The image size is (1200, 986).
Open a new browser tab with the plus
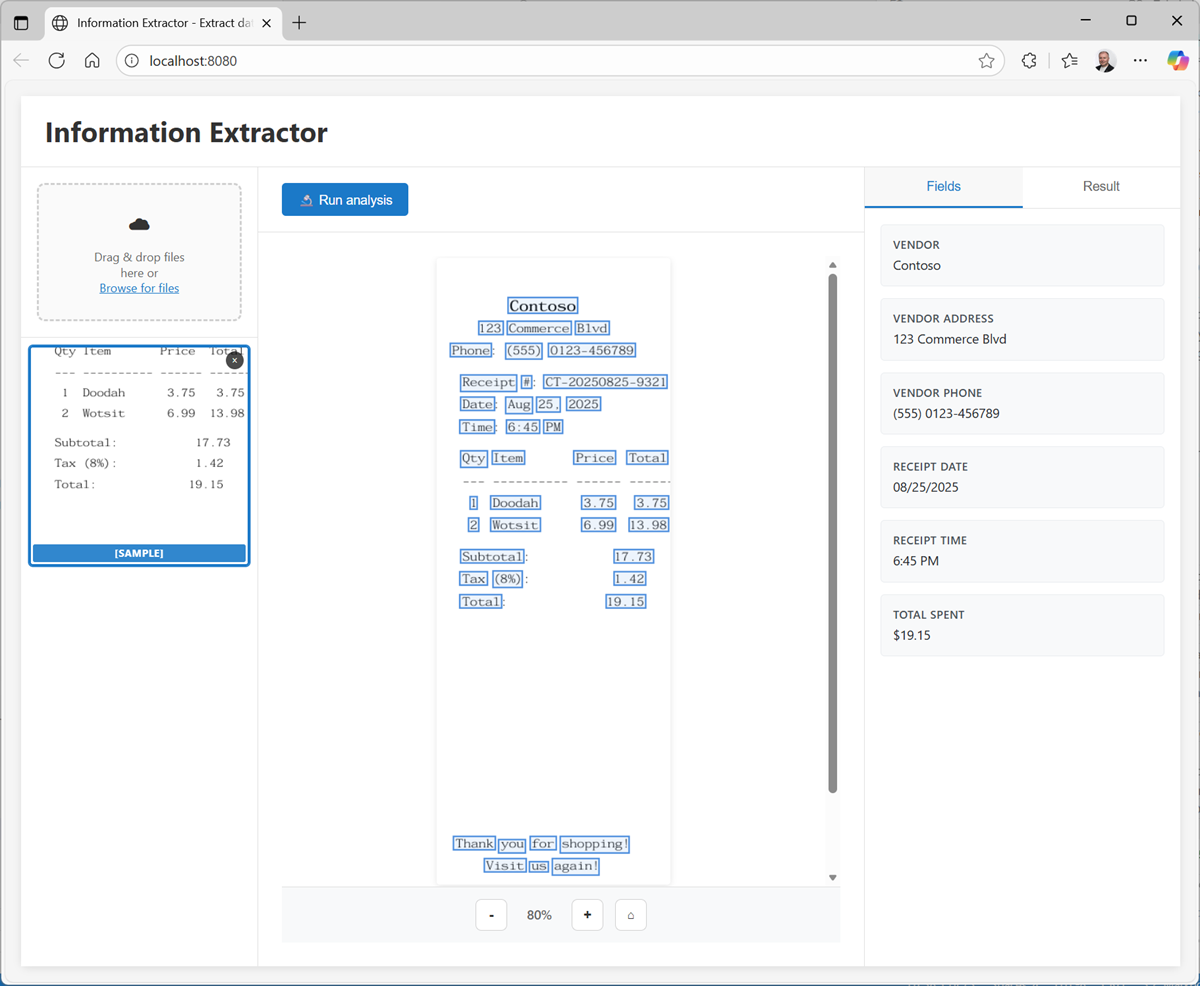coord(298,21)
